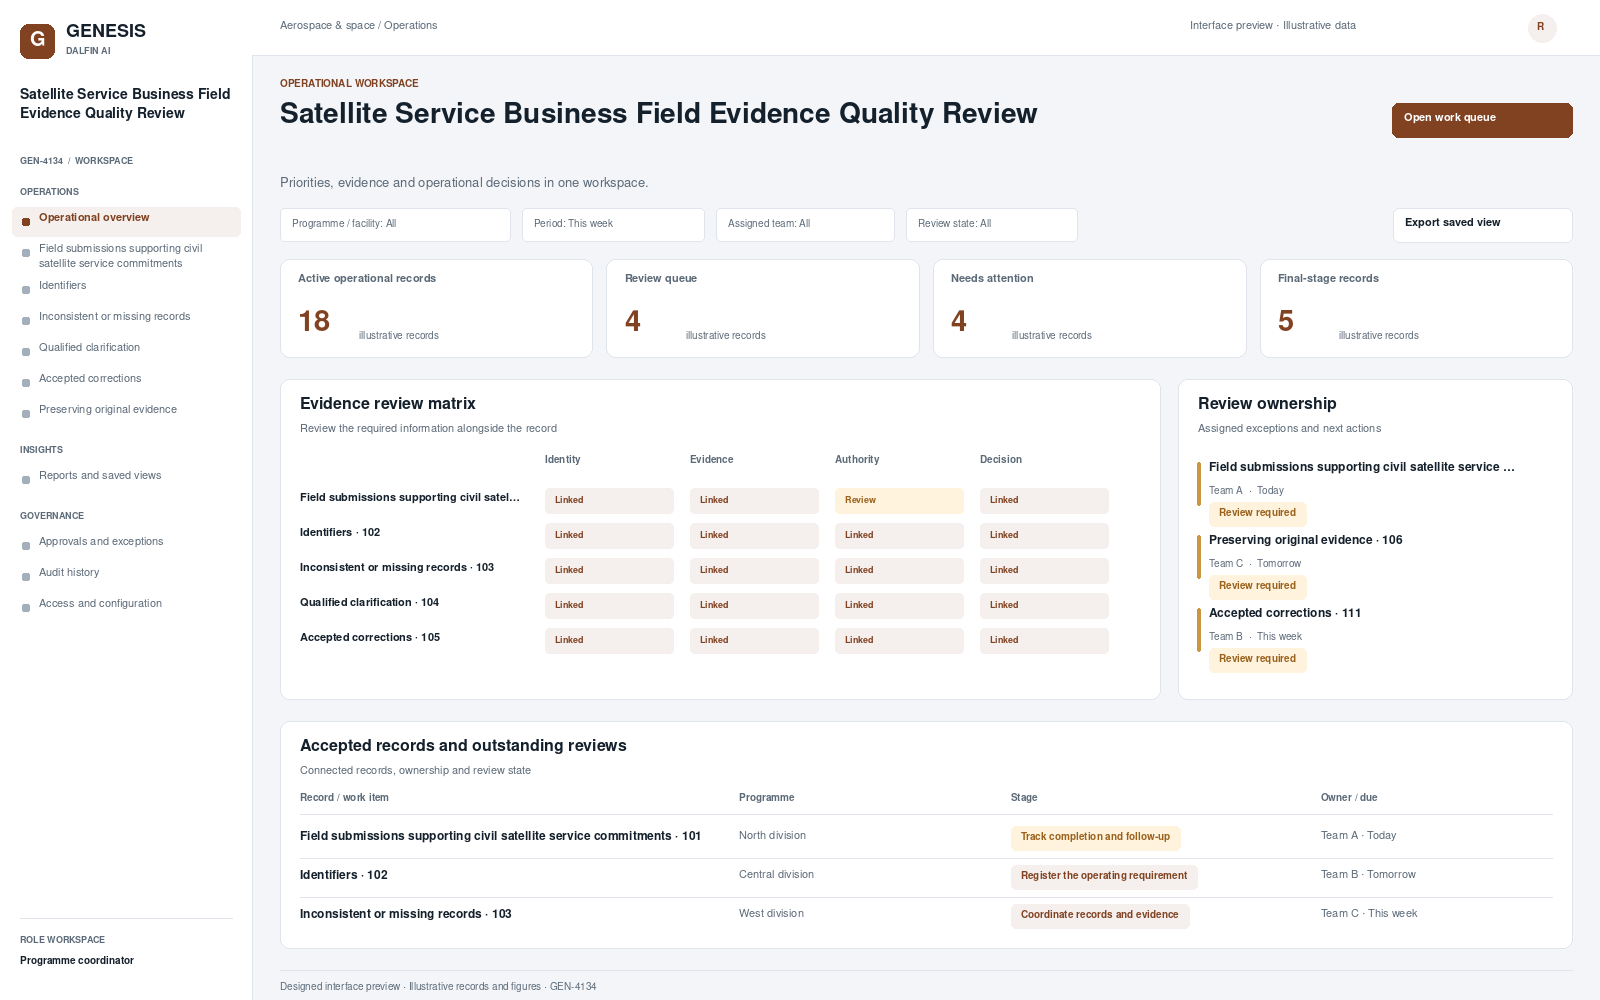Click the Review queue card
1600x1000 pixels.
tap(763, 308)
